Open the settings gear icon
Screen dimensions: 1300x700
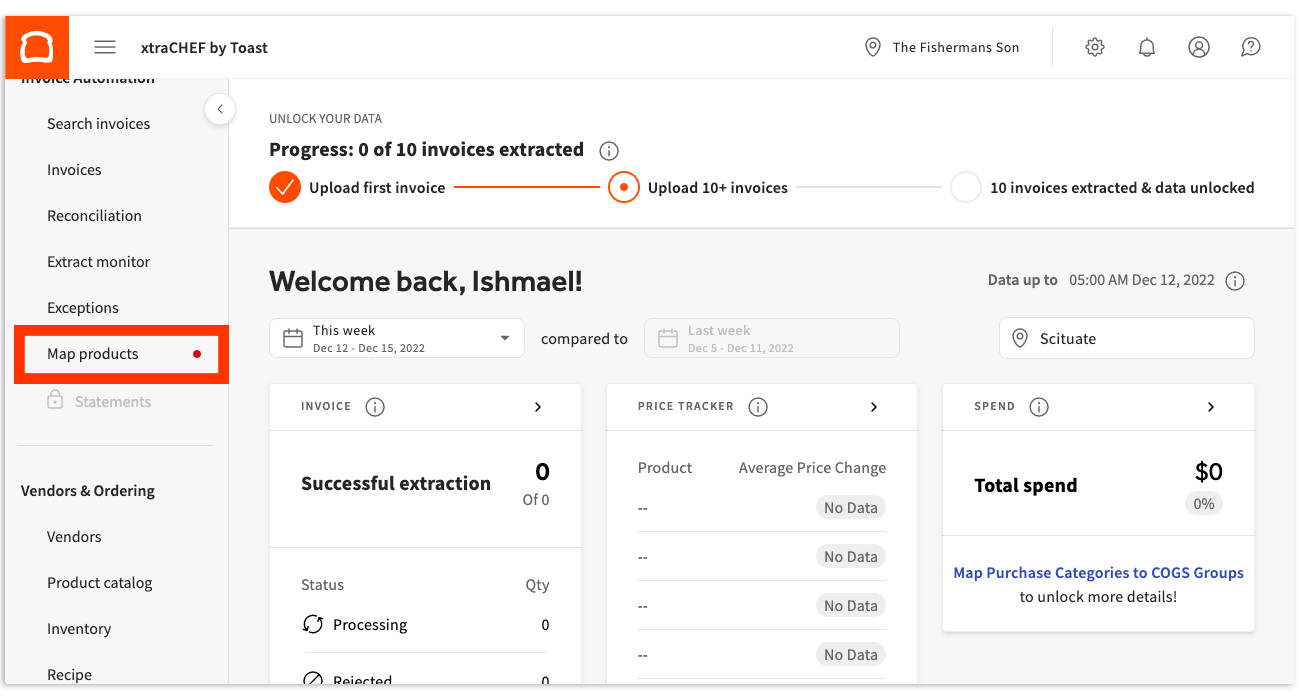point(1094,47)
